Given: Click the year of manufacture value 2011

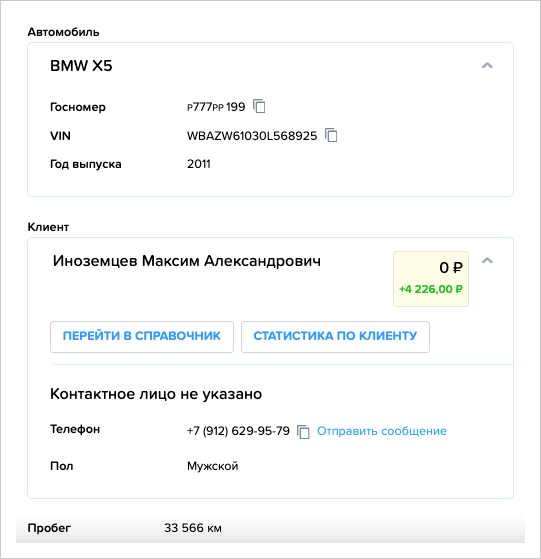Looking at the screenshot, I should coord(199,164).
